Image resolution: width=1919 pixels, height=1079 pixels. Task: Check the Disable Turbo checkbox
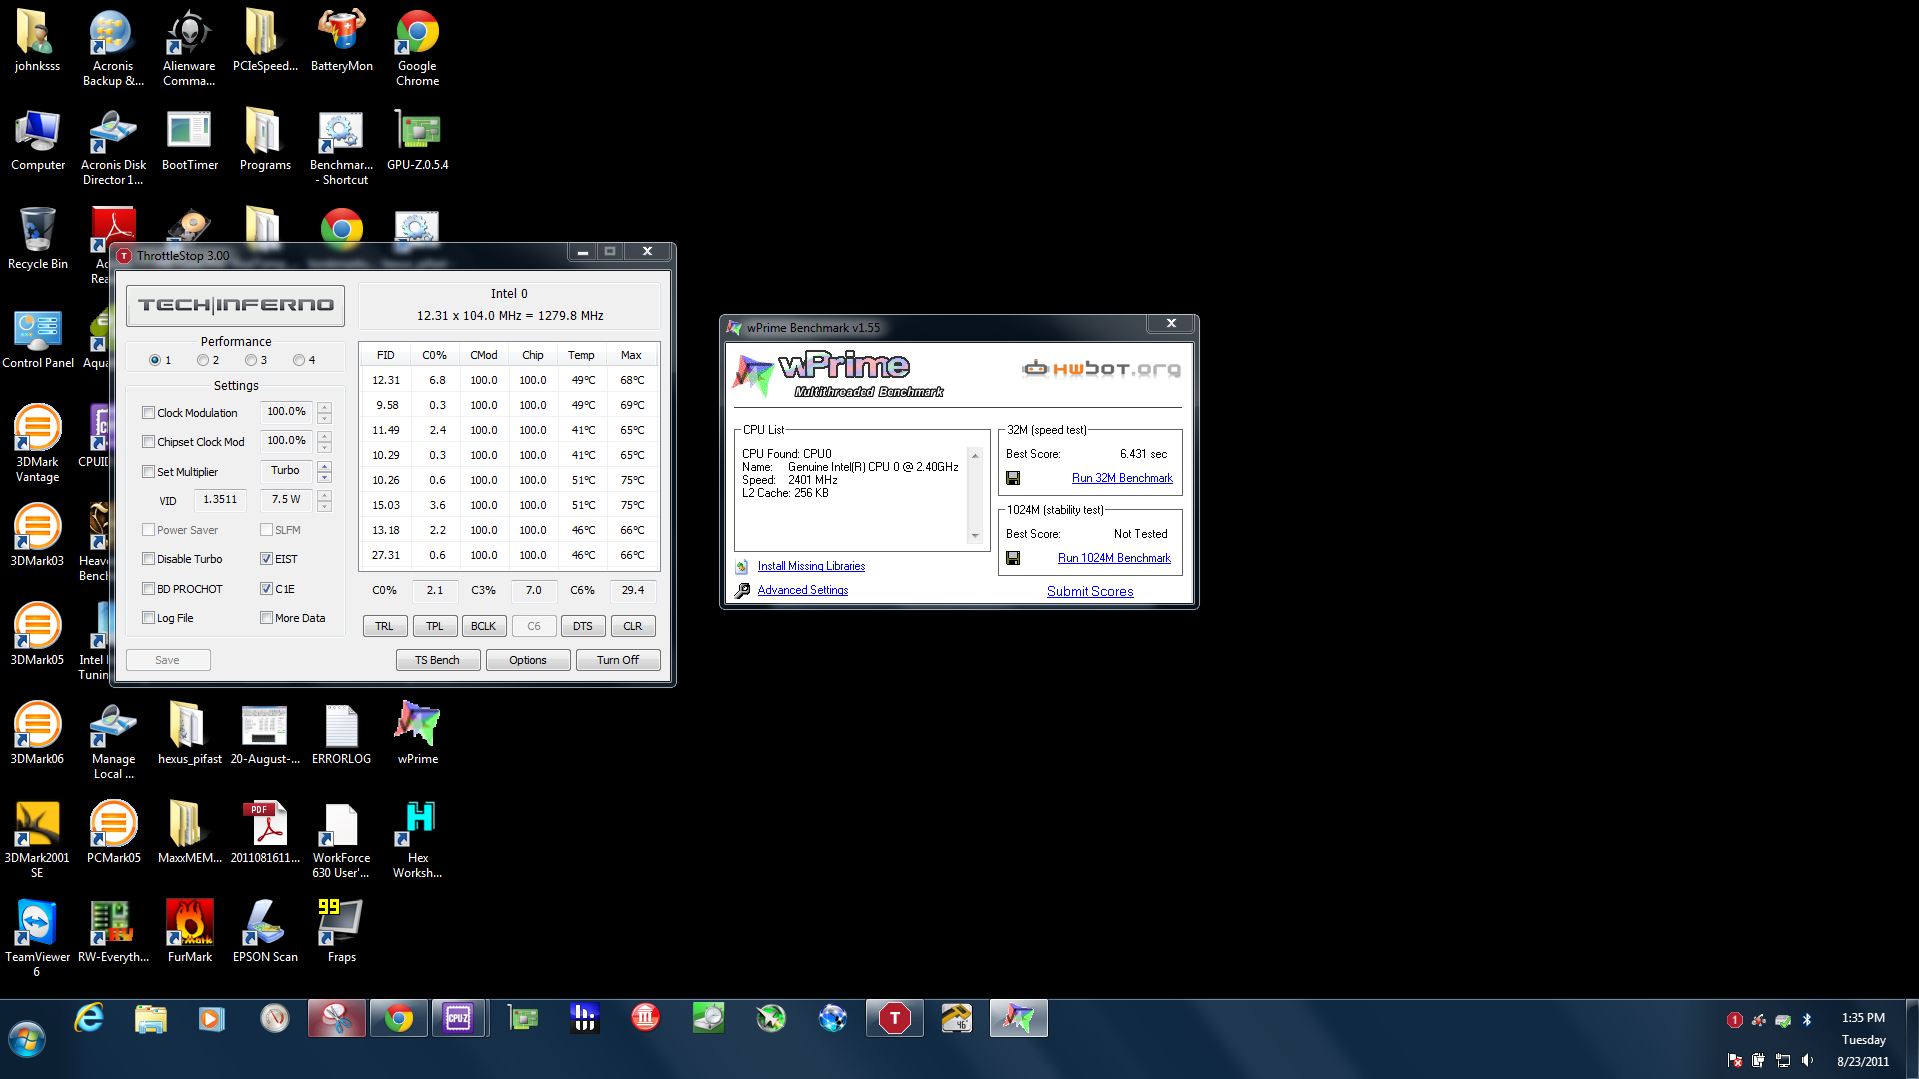pyautogui.click(x=148, y=558)
